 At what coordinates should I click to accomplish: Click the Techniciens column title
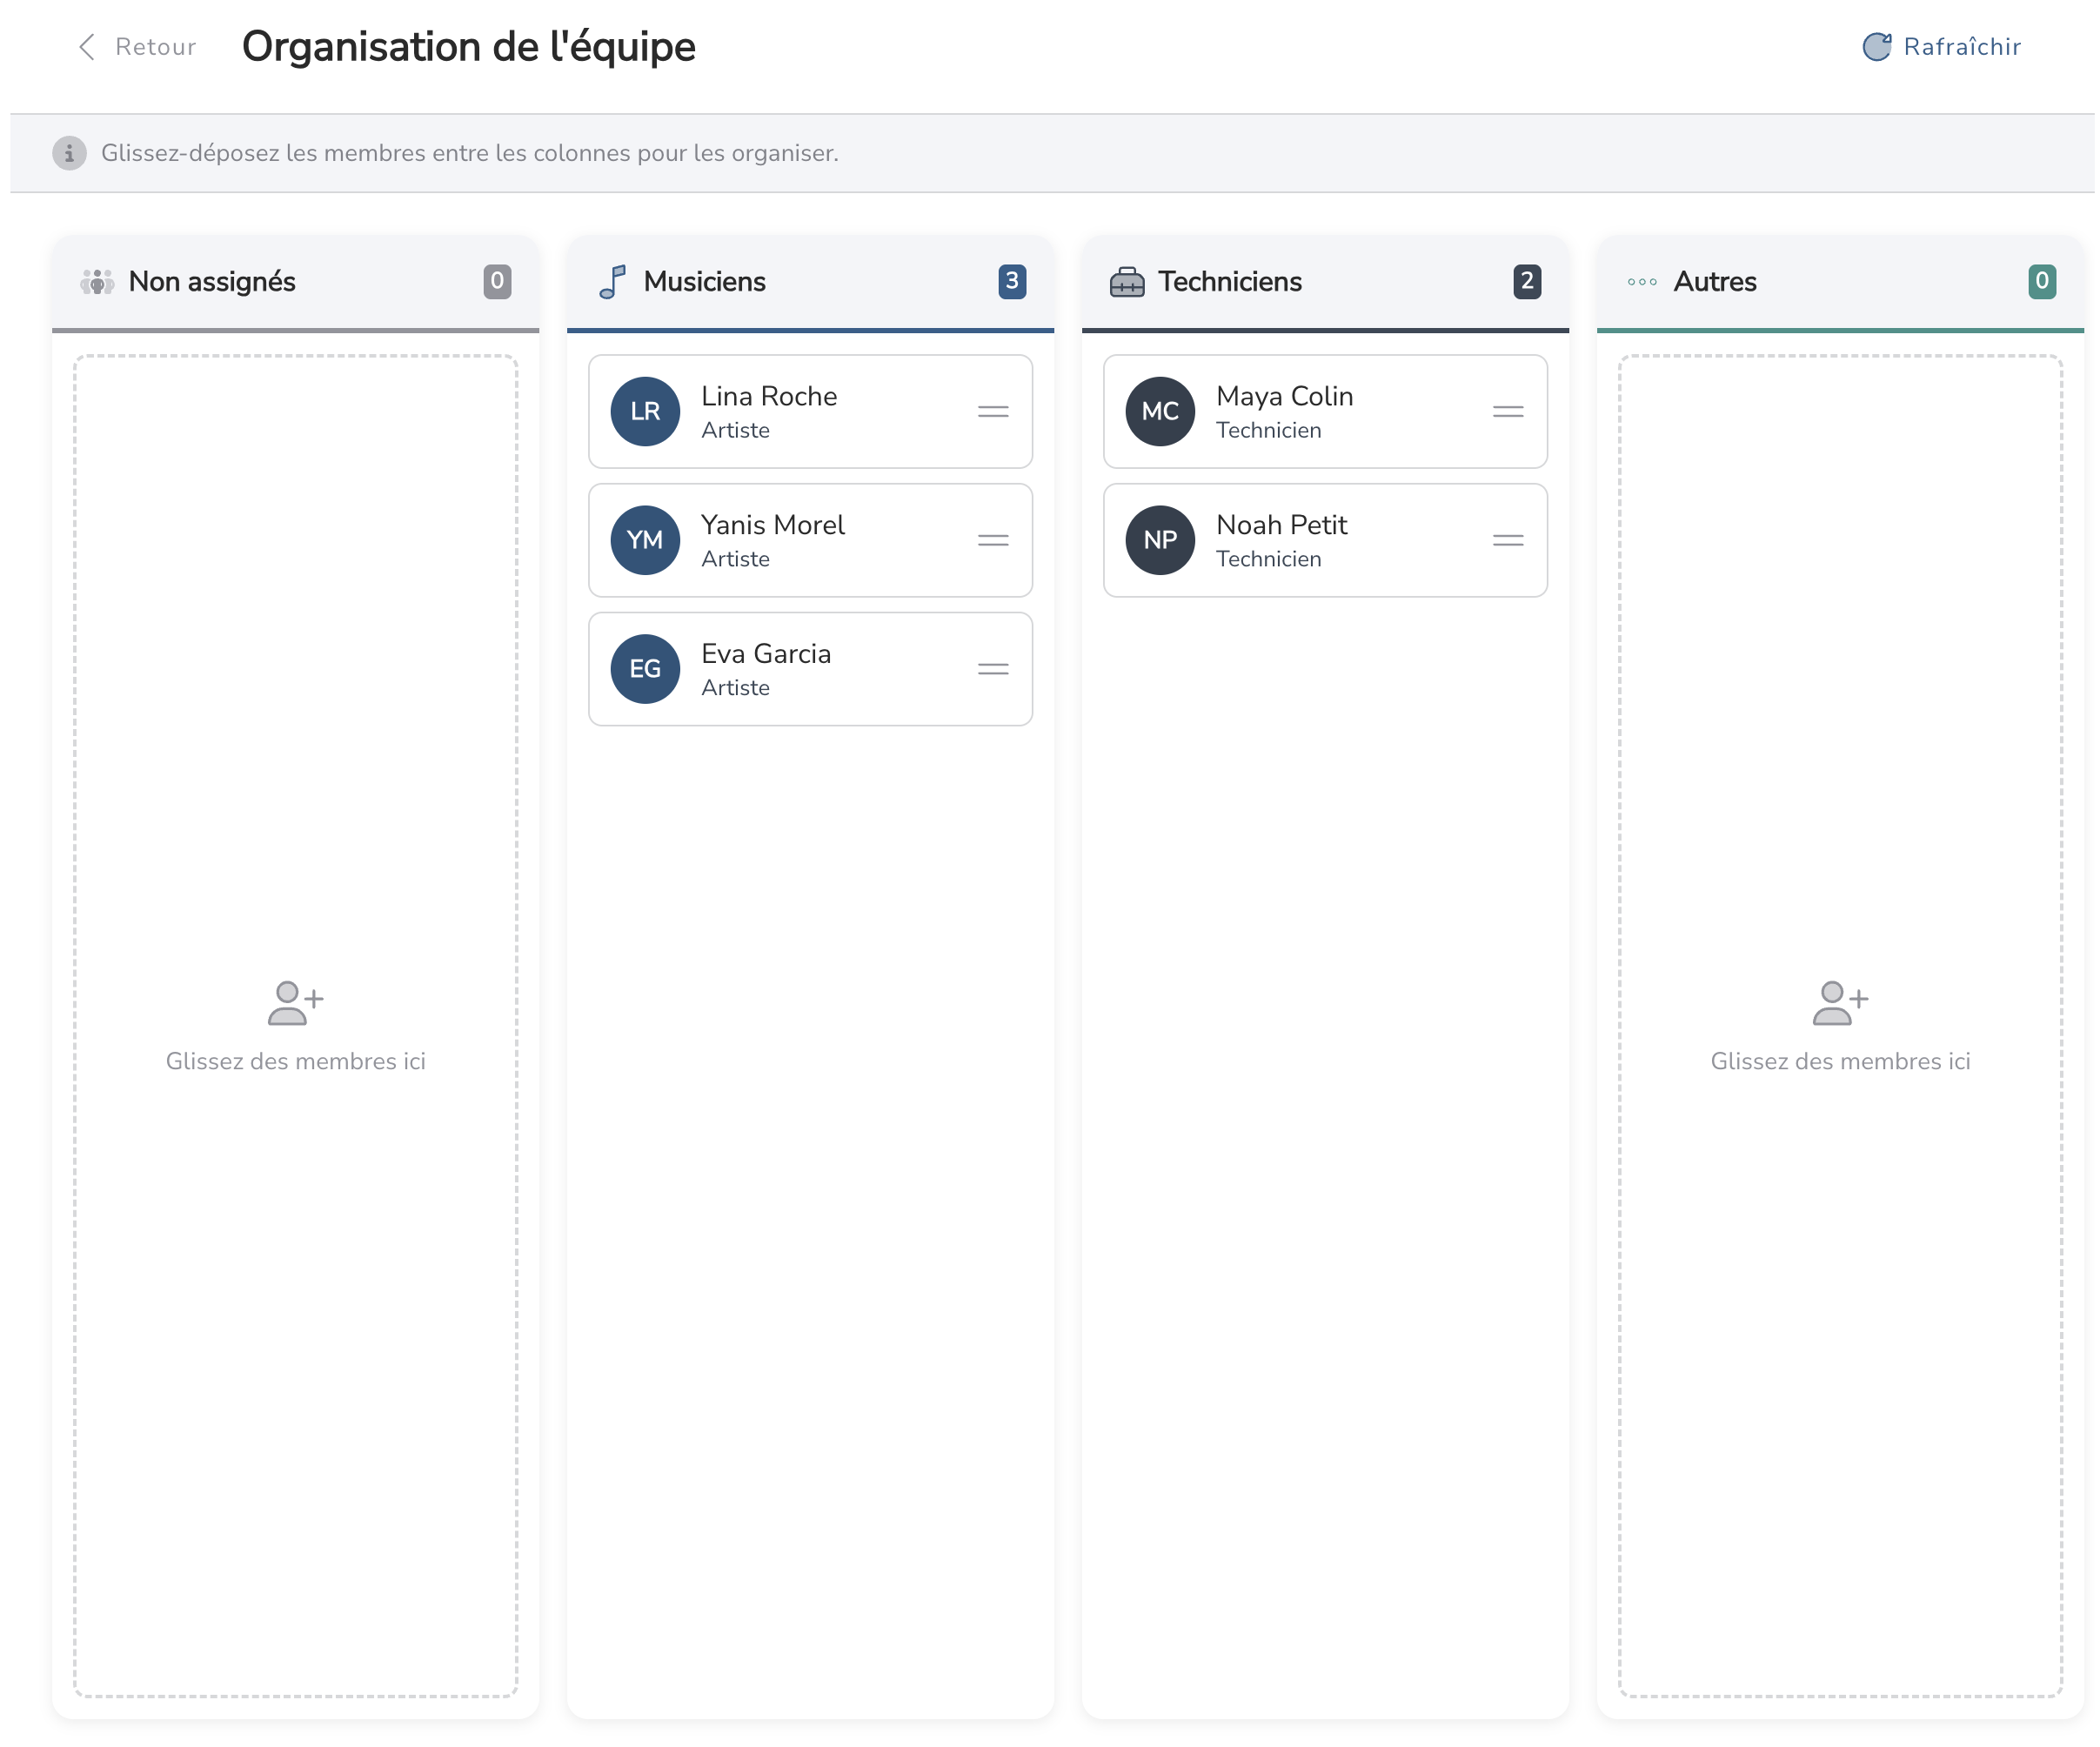1230,282
